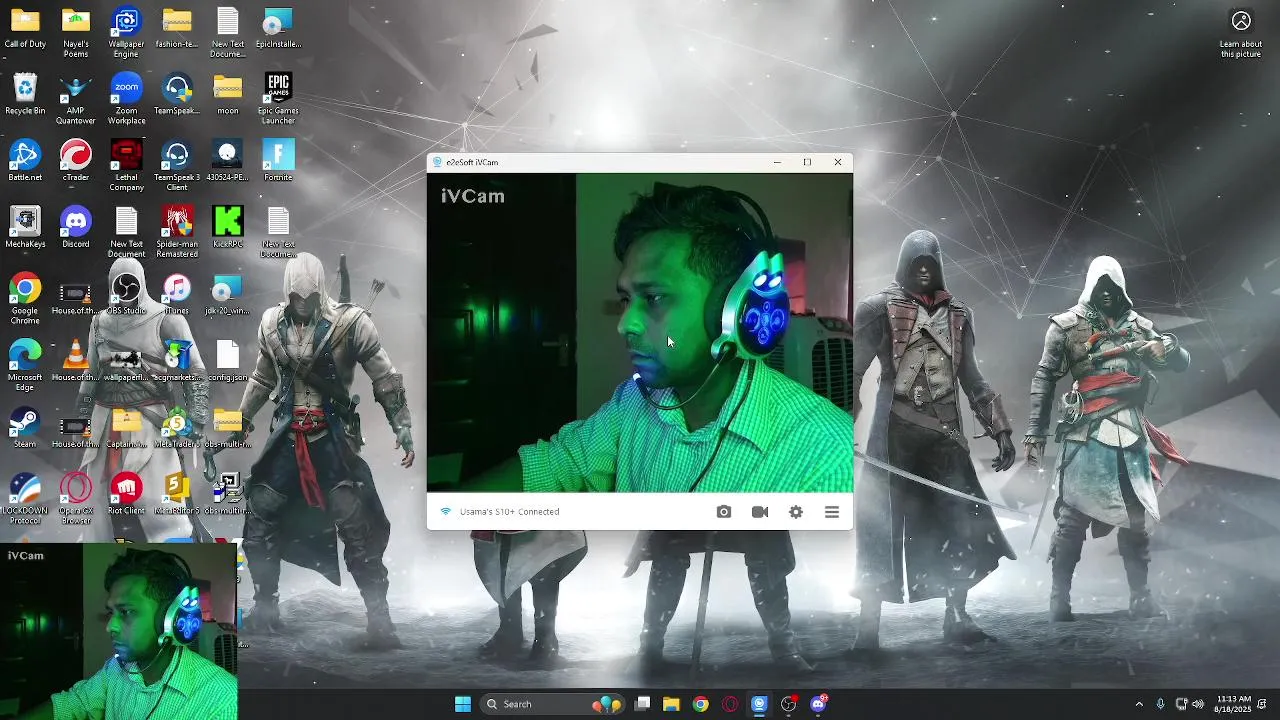The height and width of the screenshot is (720, 1280).
Task: Select the 430524-PE desktop file
Action: 228,162
